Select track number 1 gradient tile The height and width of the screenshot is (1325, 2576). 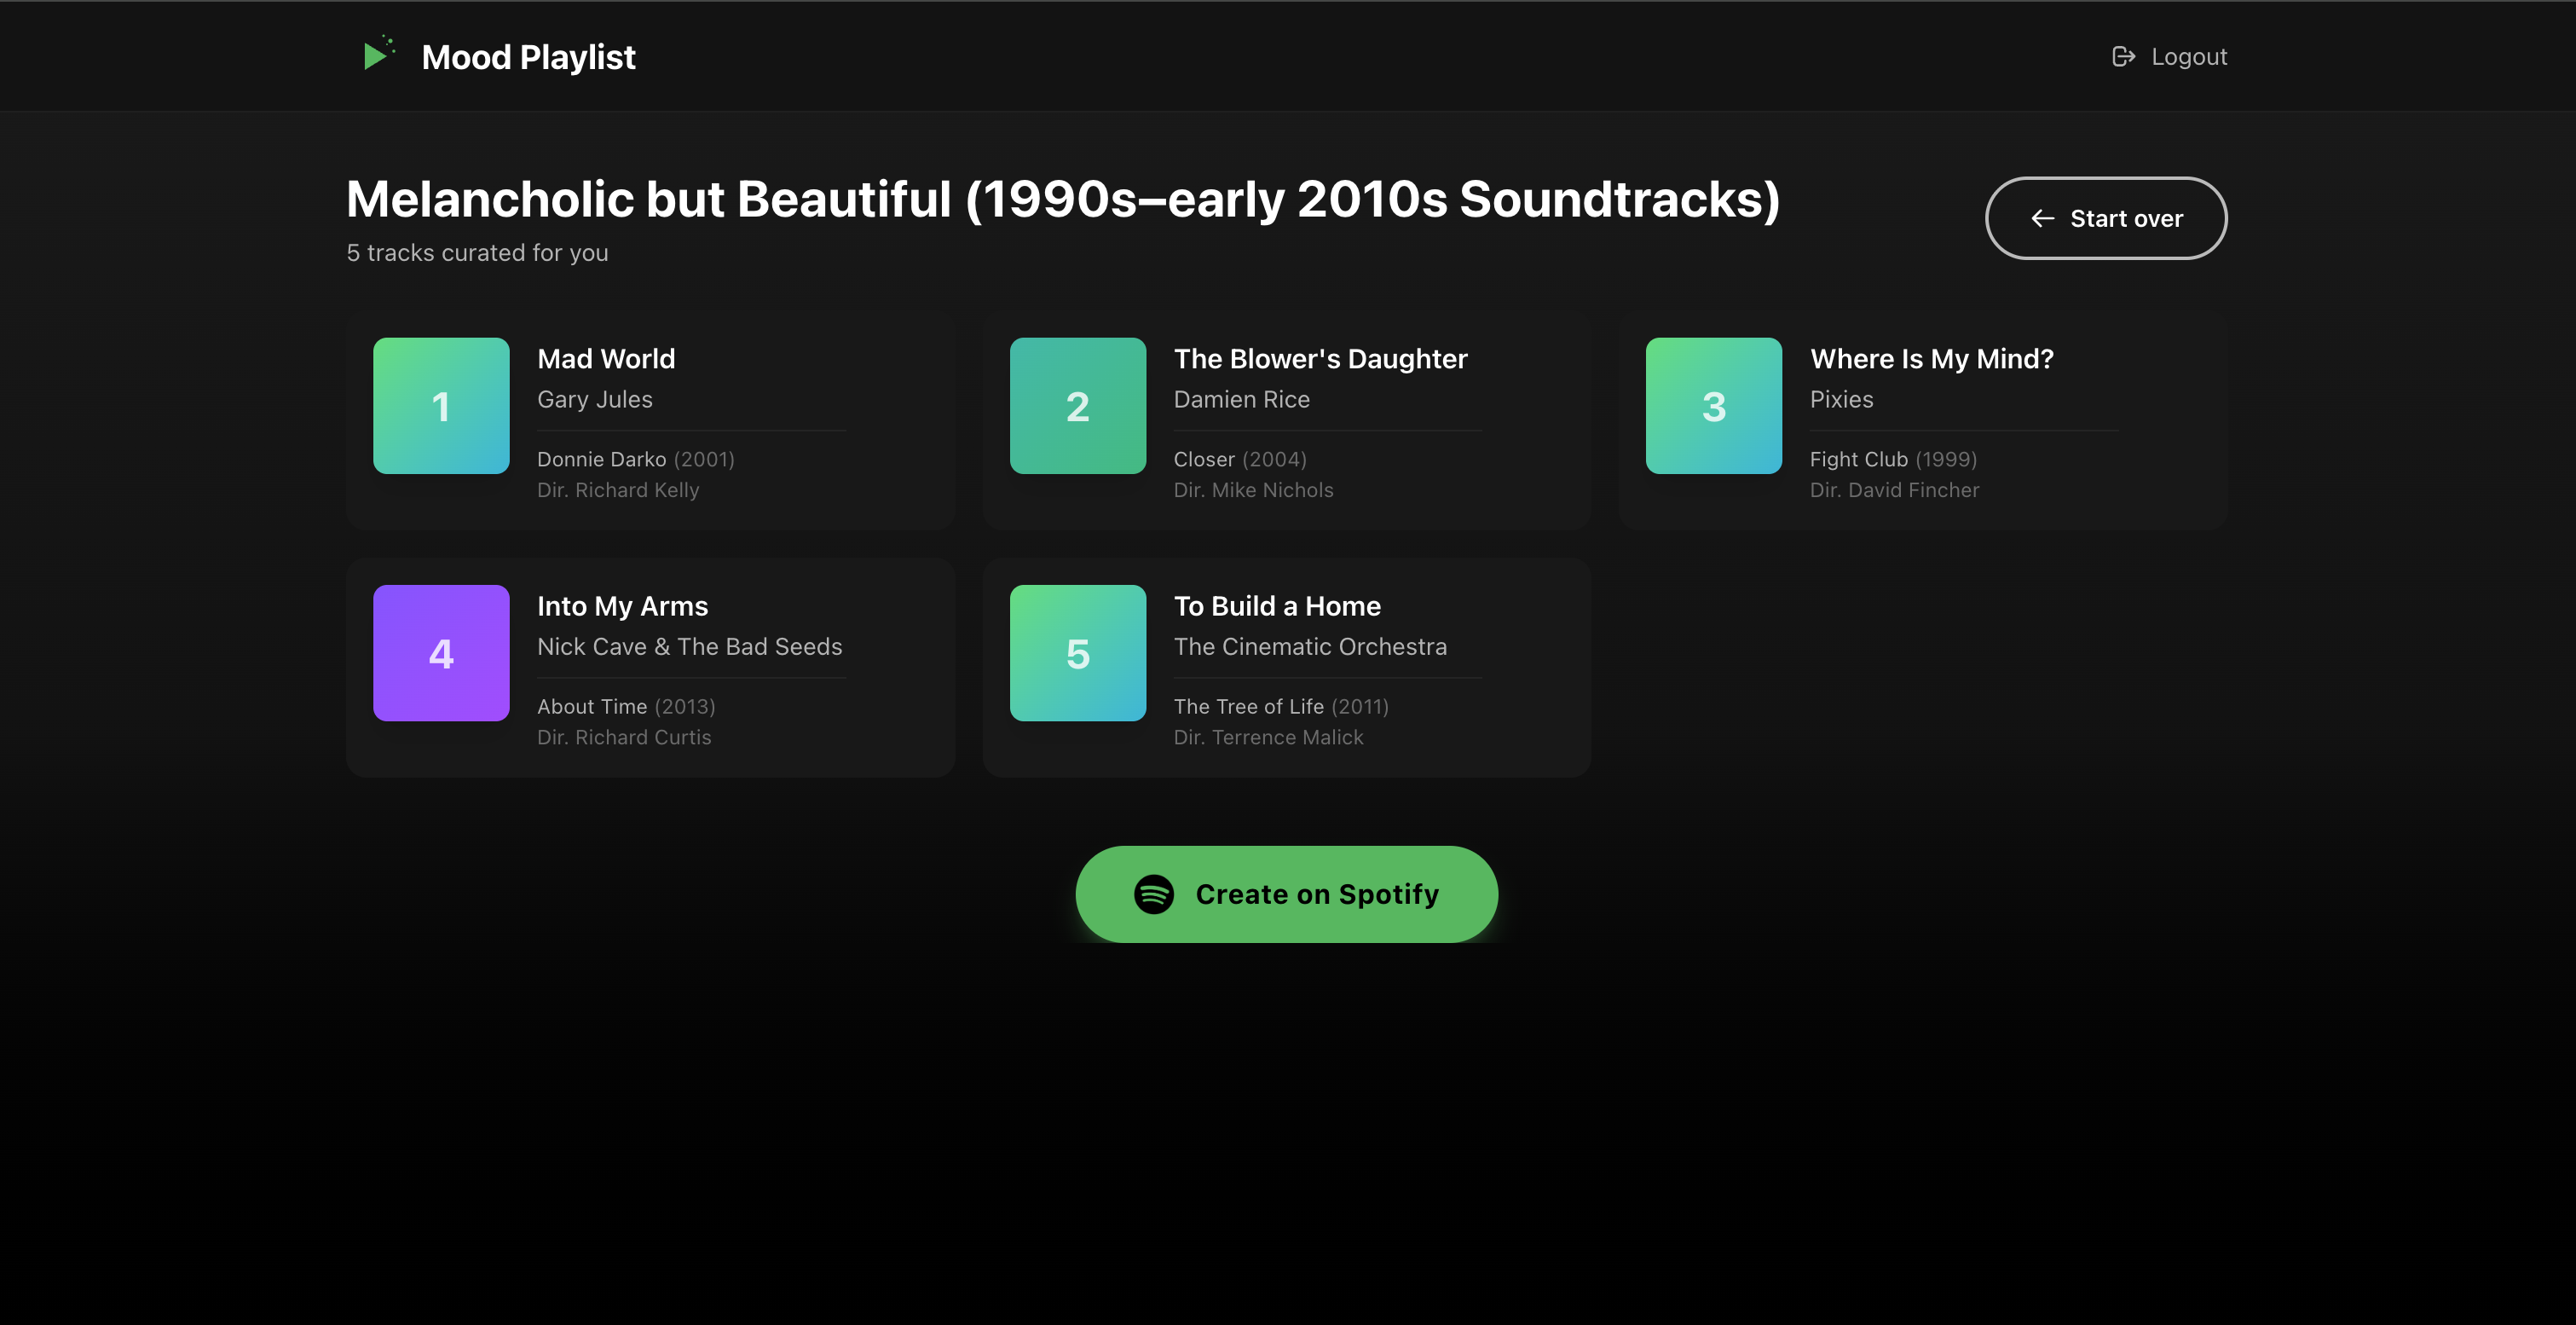tap(441, 406)
